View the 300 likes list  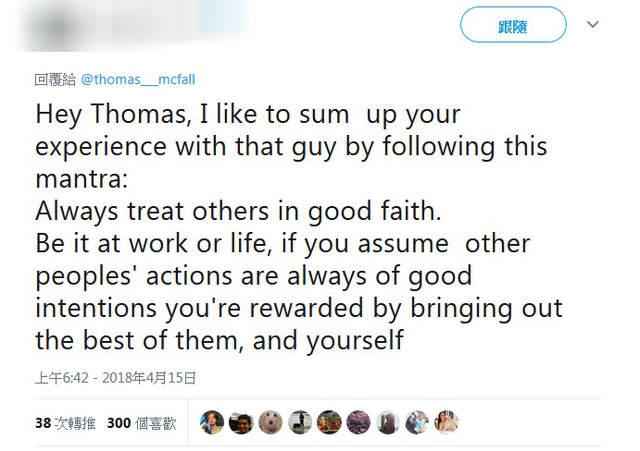(141, 423)
